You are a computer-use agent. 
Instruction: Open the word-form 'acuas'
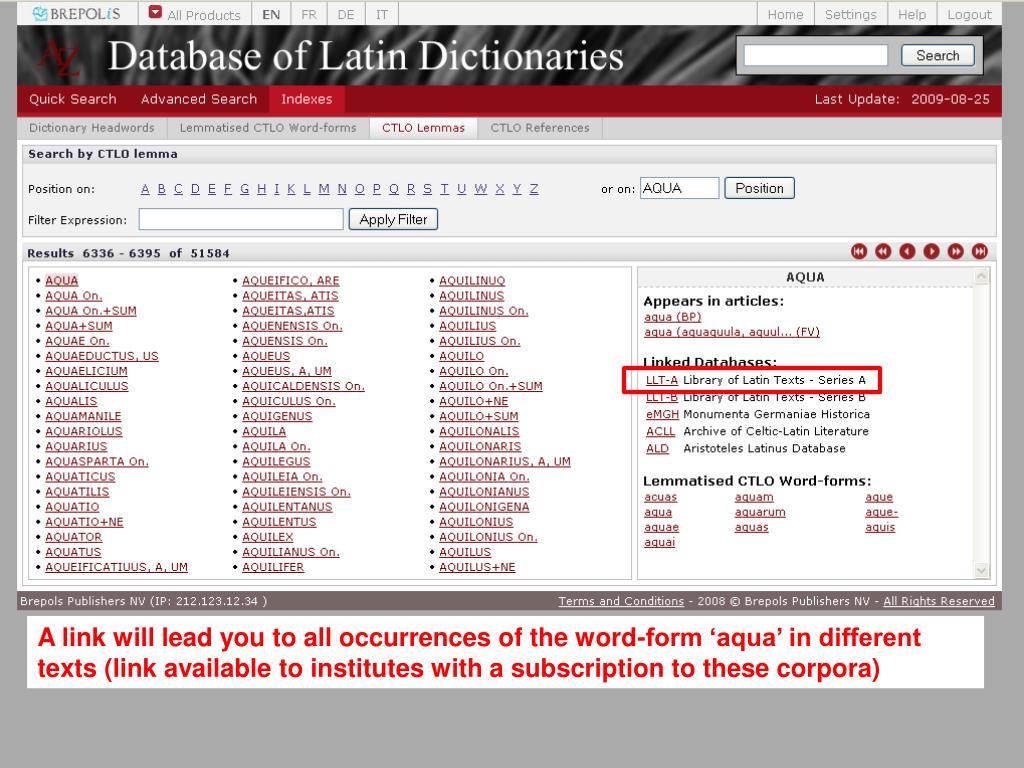pyautogui.click(x=660, y=497)
